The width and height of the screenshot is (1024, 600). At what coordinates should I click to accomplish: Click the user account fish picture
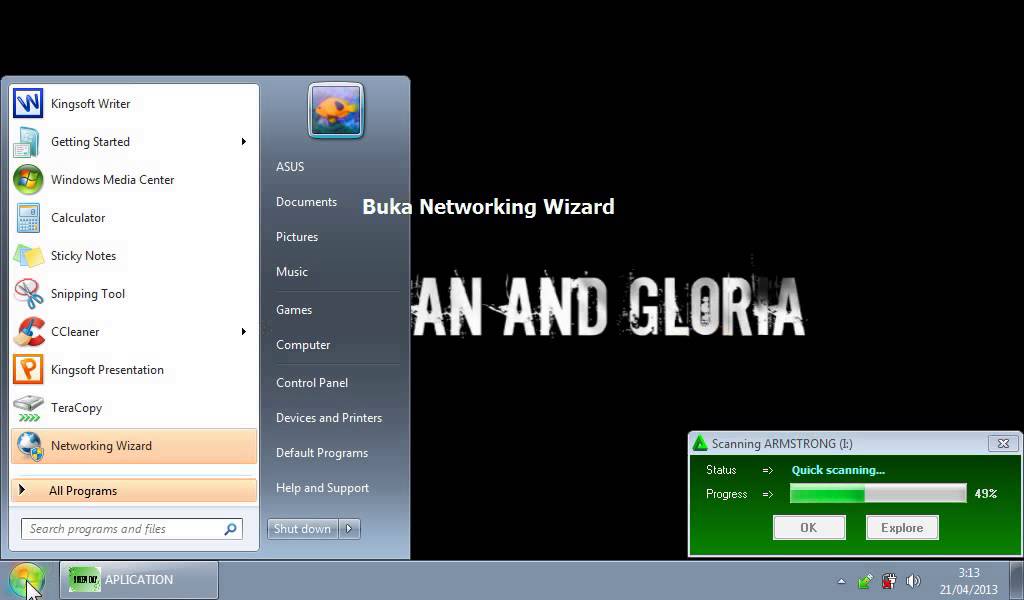(x=336, y=110)
